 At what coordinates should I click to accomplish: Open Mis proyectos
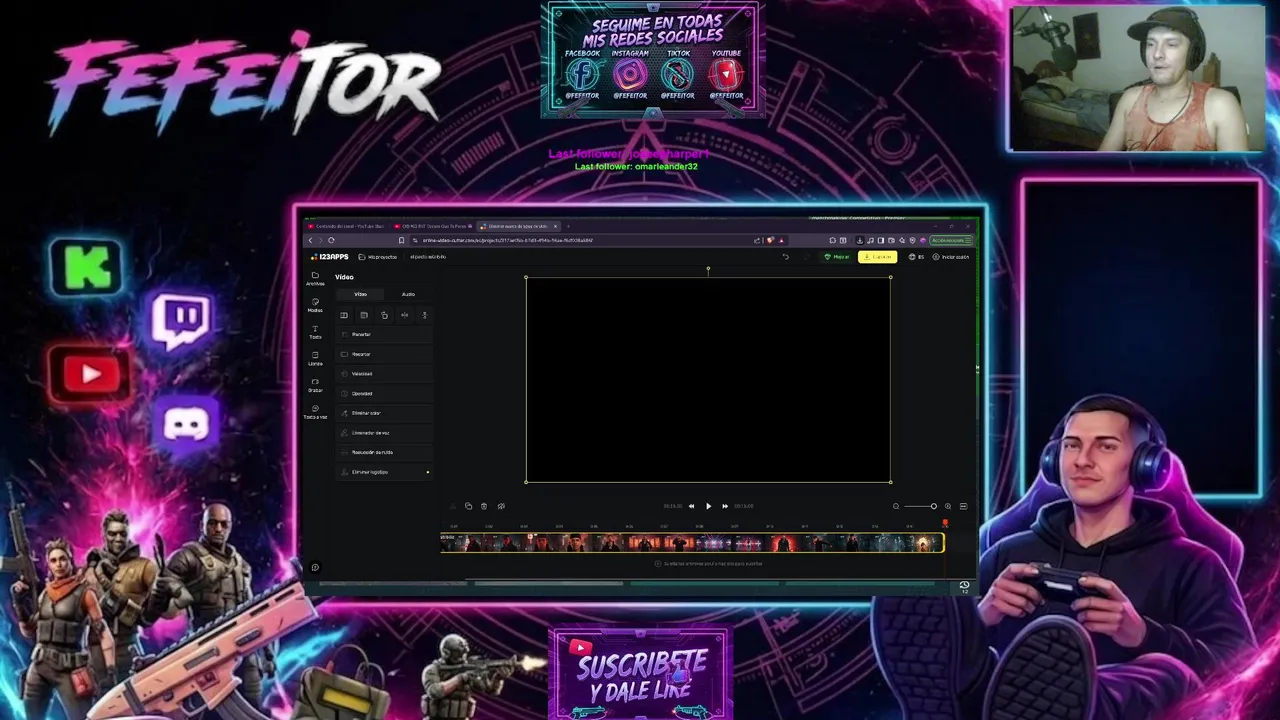point(378,257)
